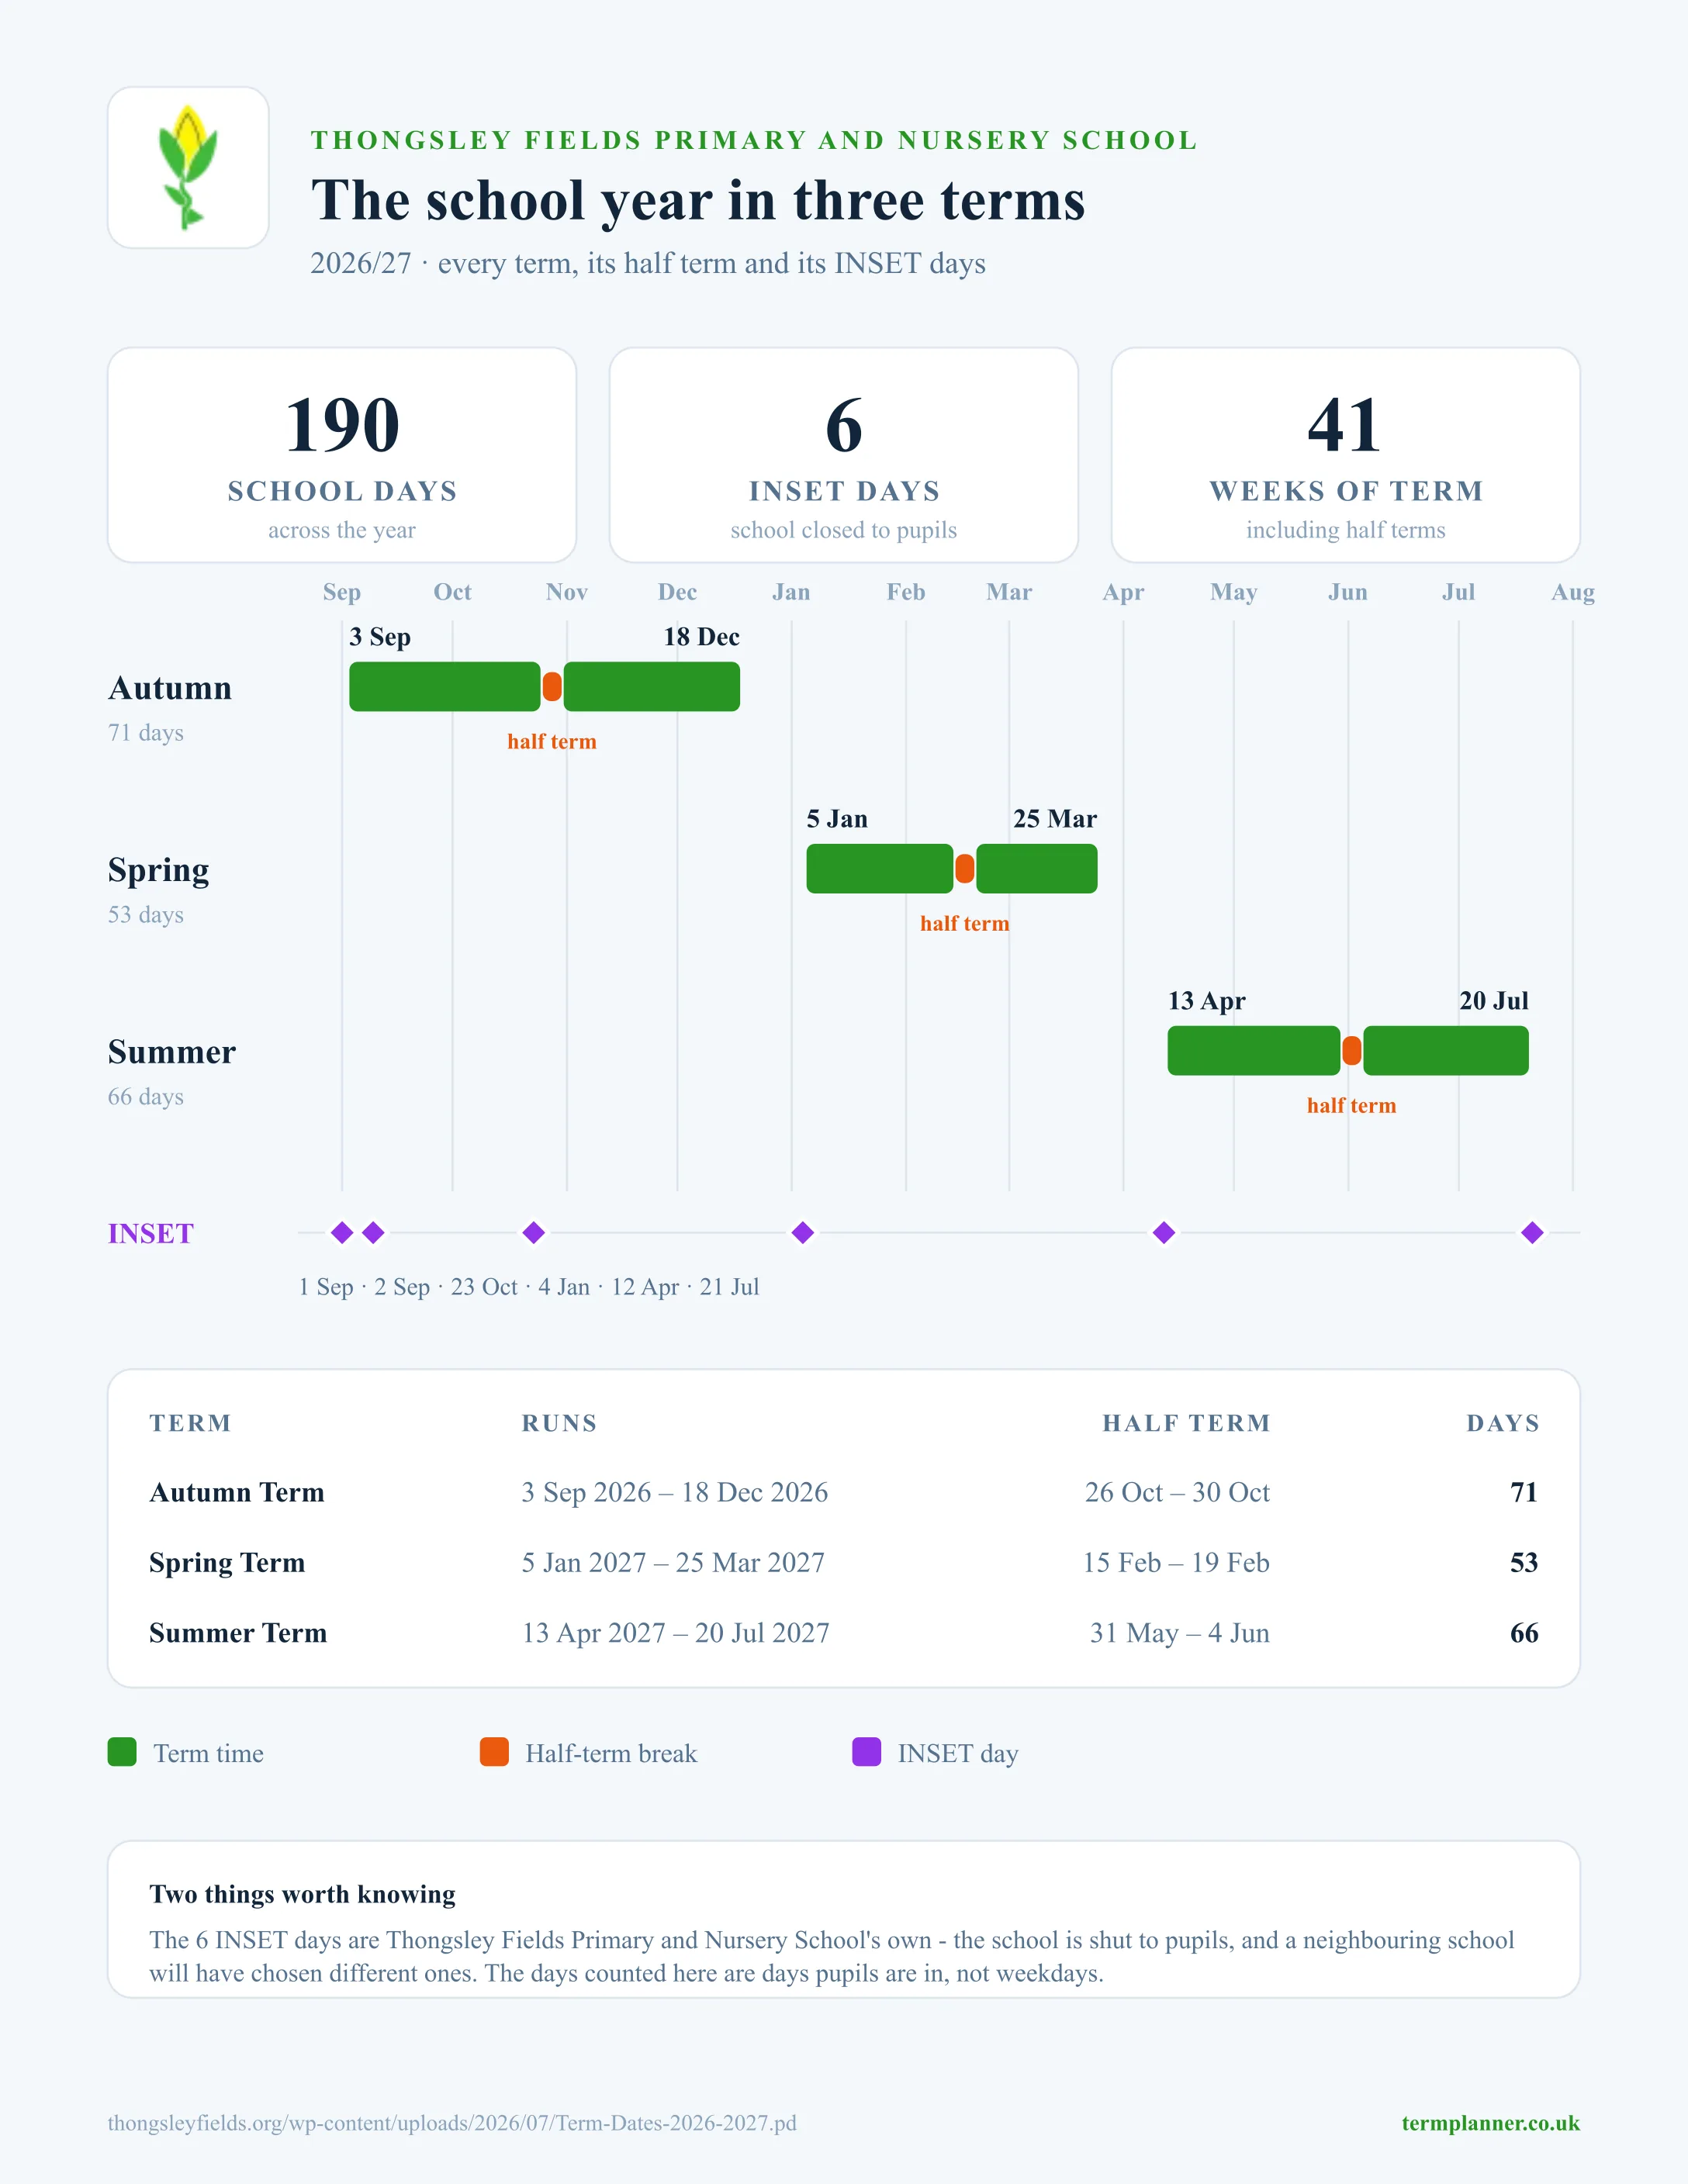Open the thongsleyfields.org term dates URL
Screen dimensions: 1688x2184
click(x=452, y=2123)
